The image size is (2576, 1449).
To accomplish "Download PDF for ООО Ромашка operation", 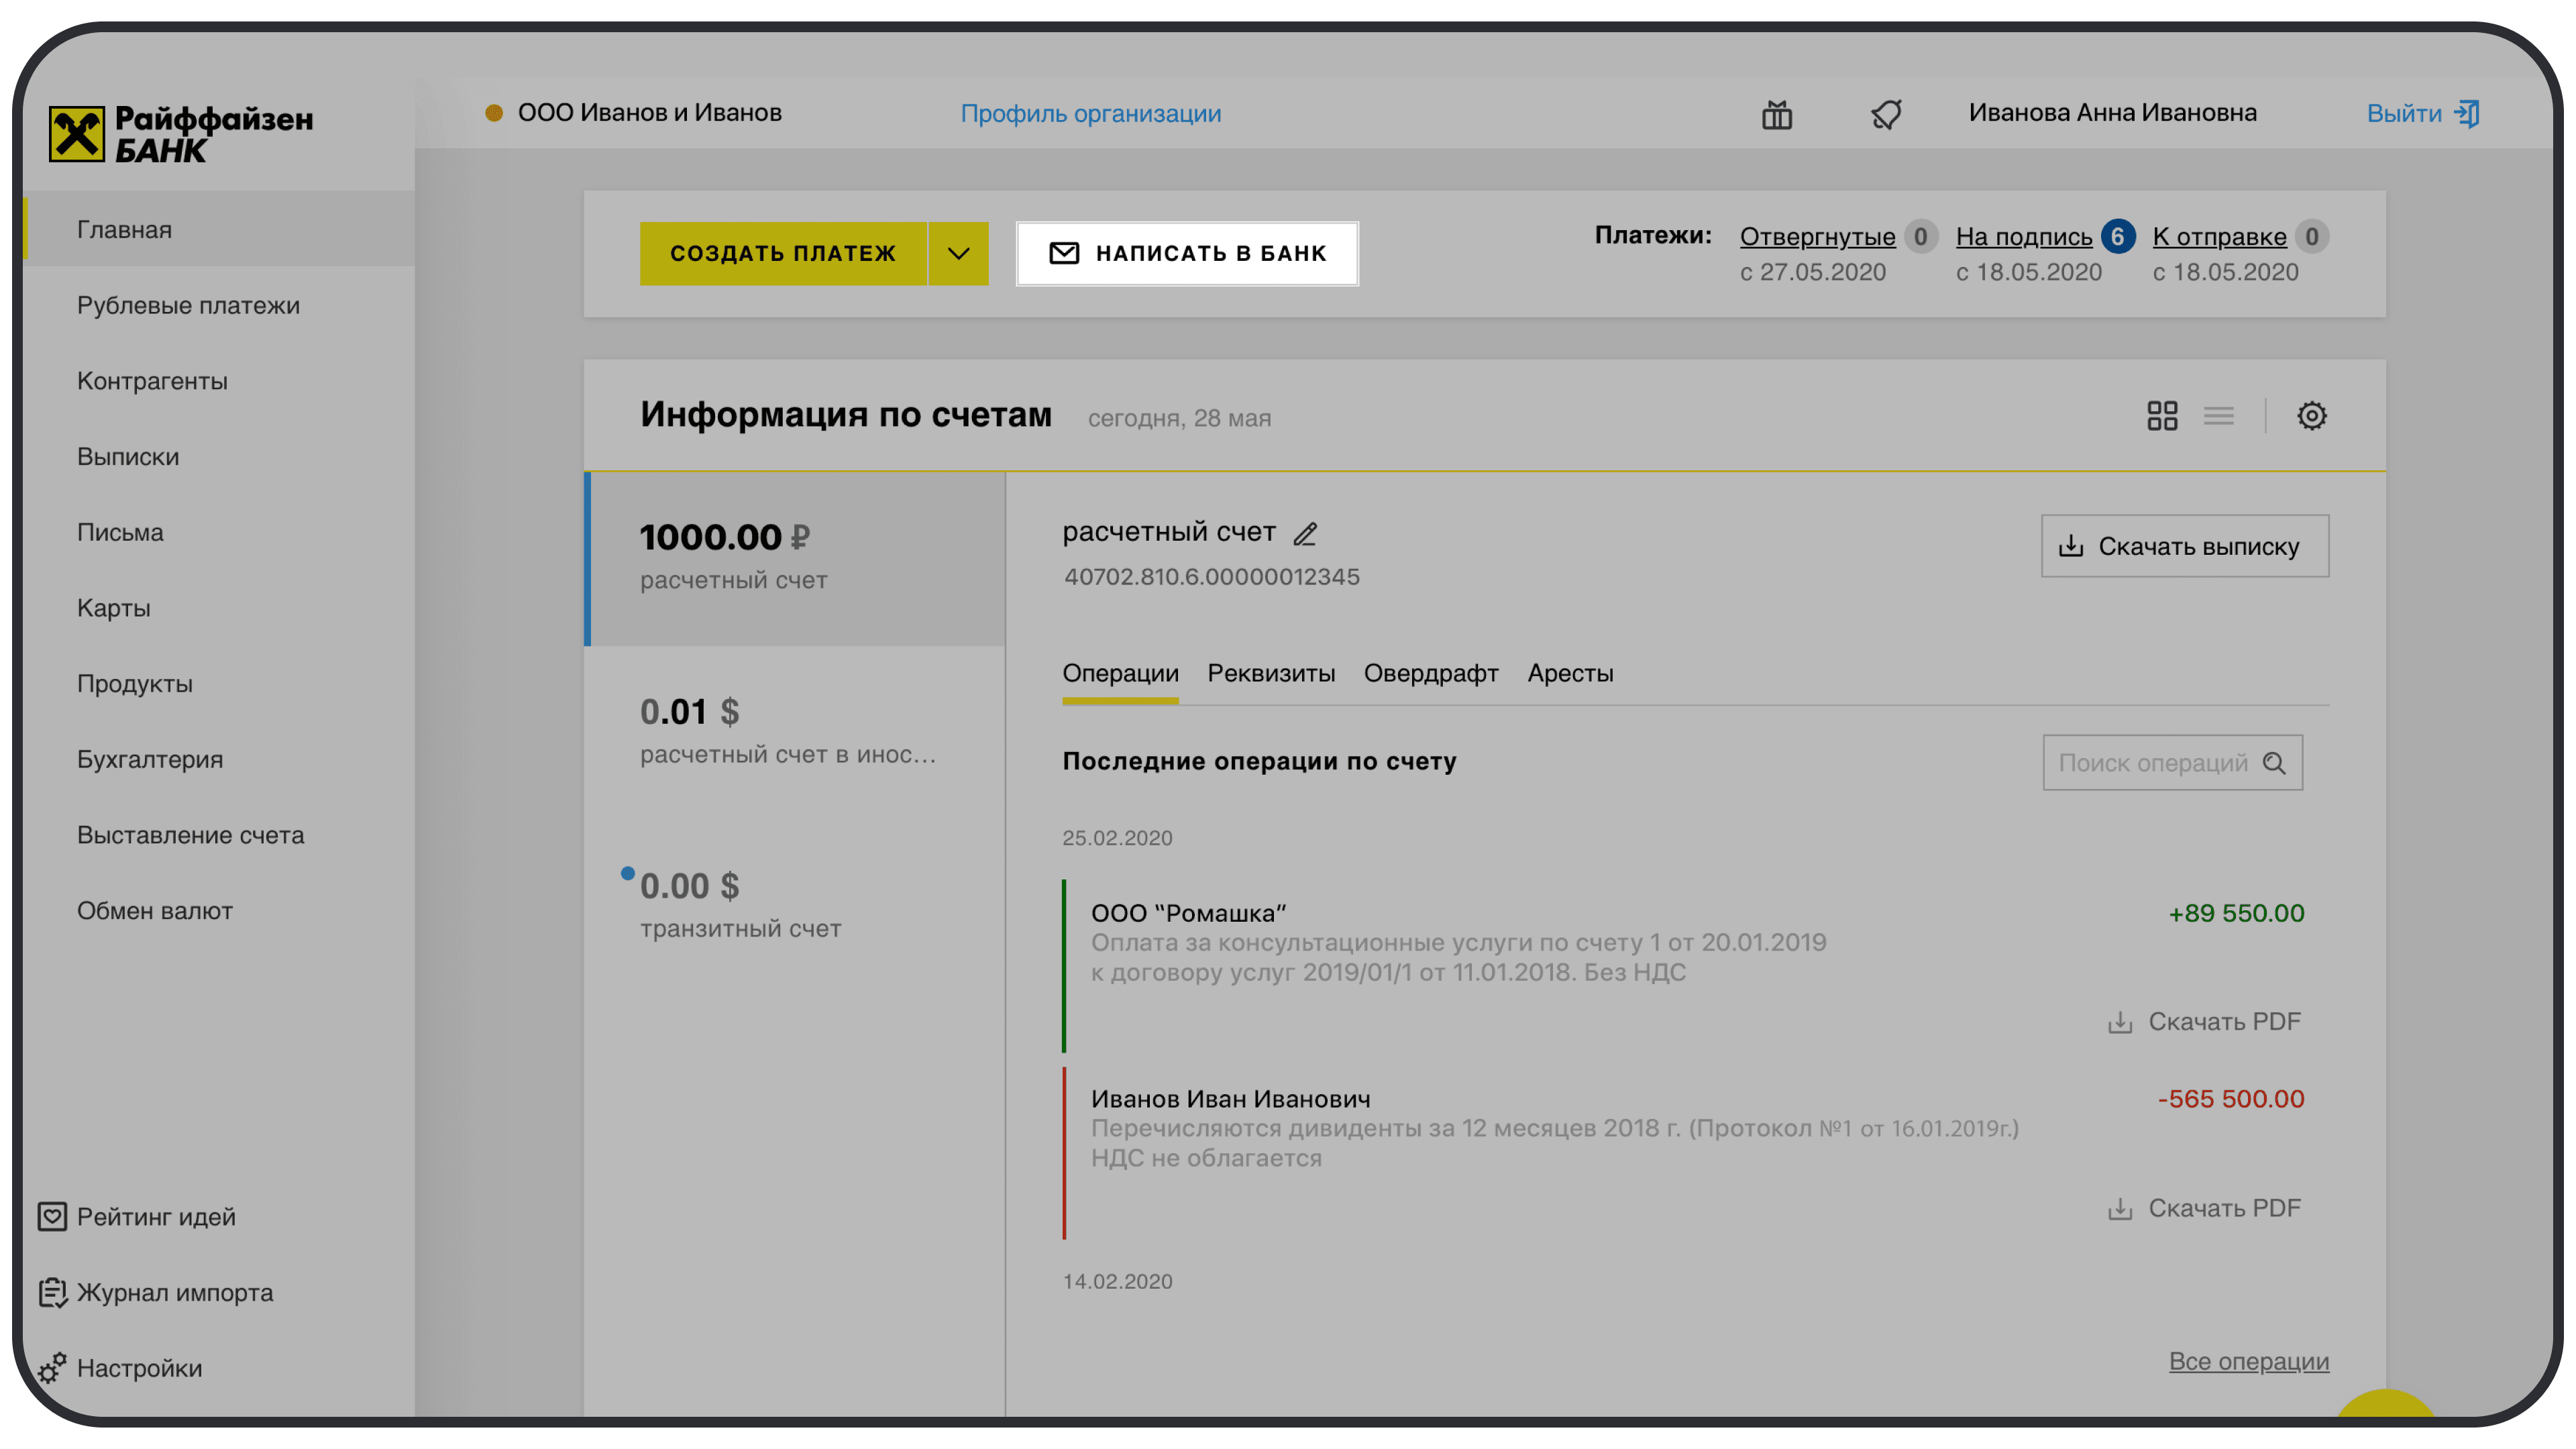I will [x=2204, y=1022].
